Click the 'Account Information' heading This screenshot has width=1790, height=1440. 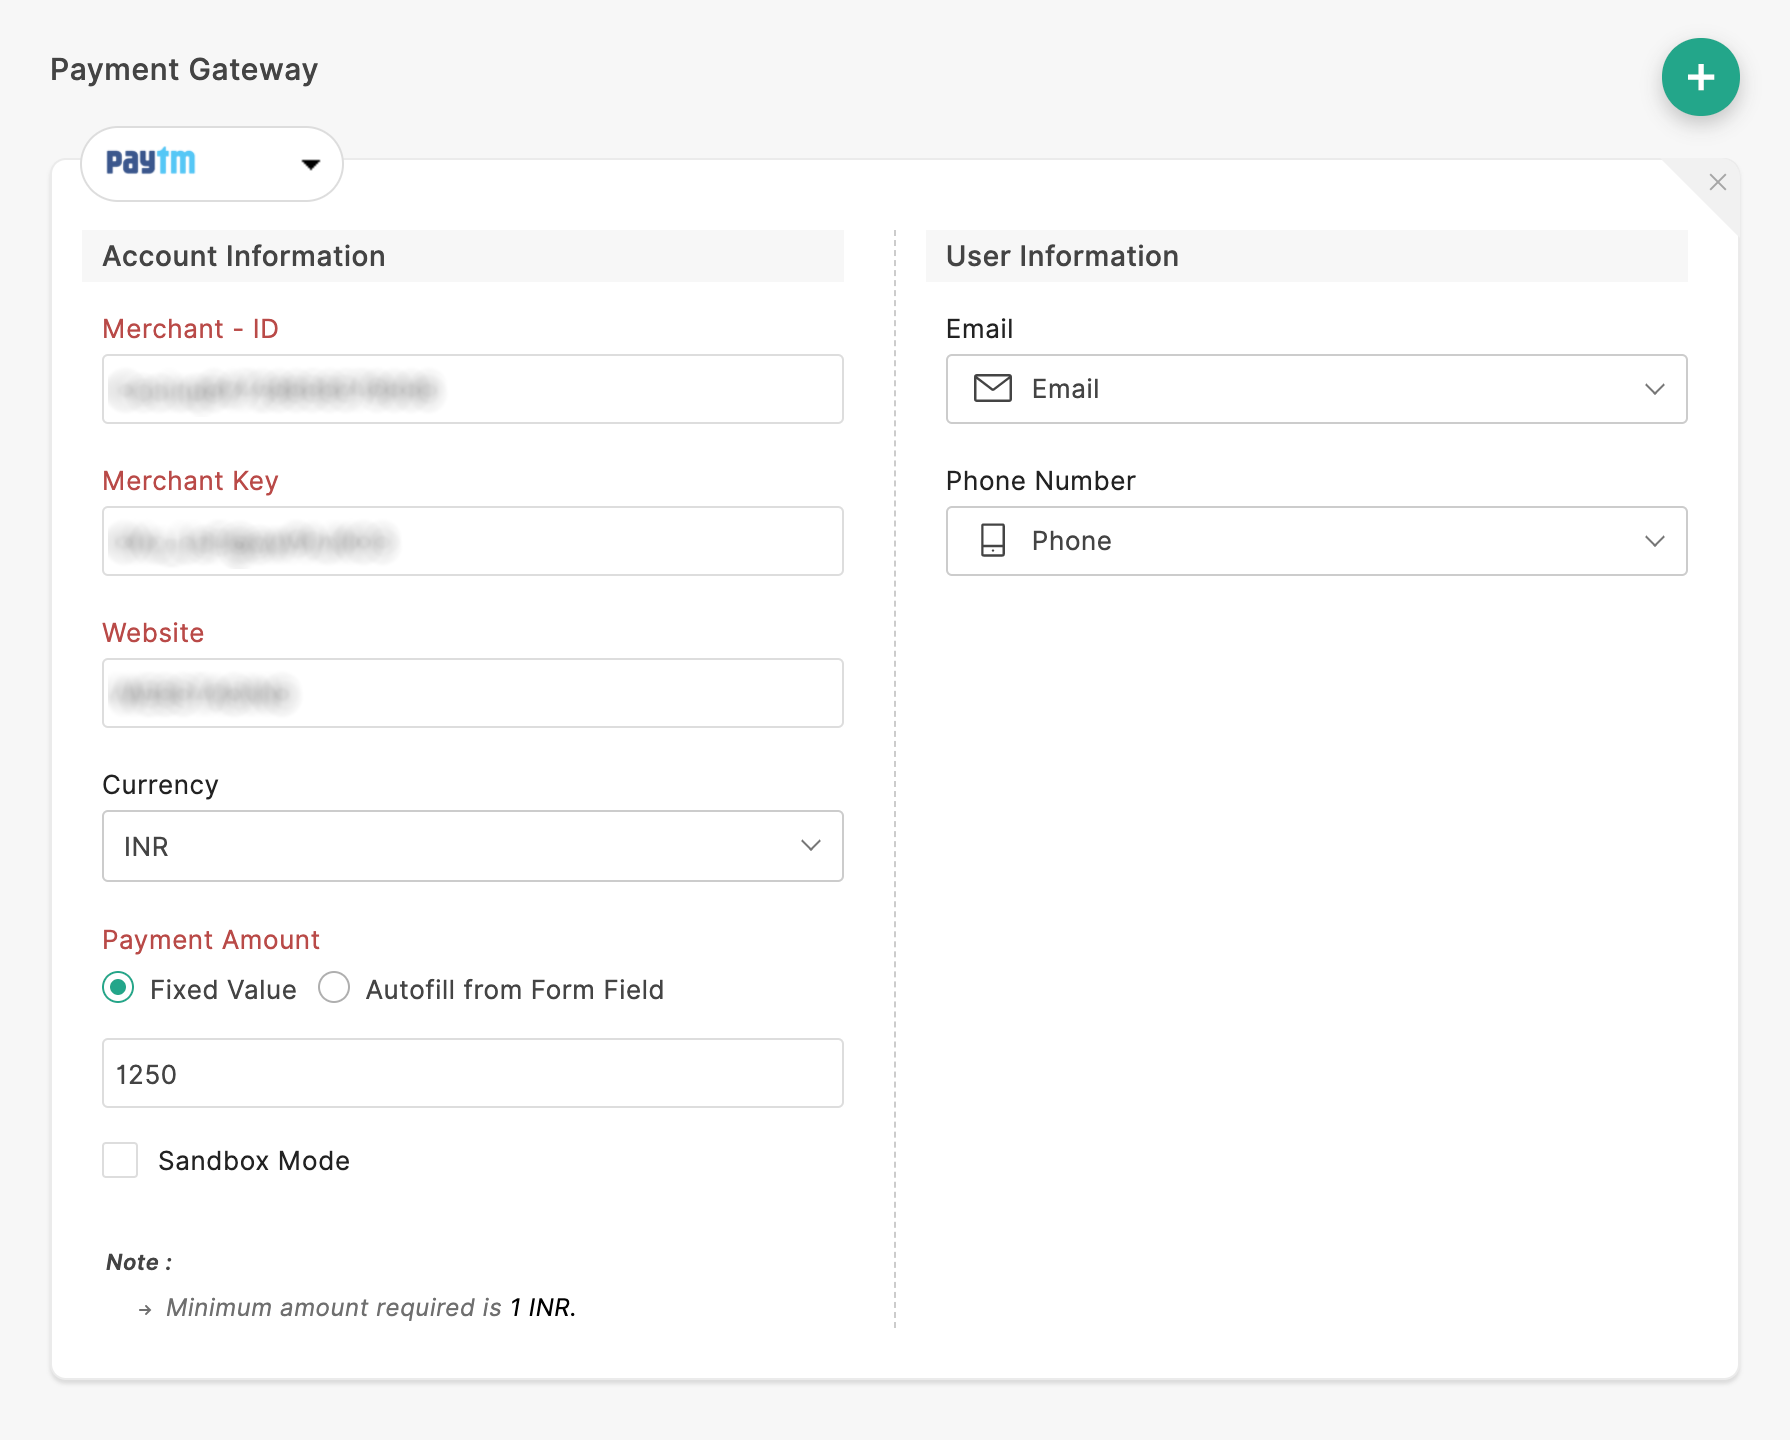(244, 256)
